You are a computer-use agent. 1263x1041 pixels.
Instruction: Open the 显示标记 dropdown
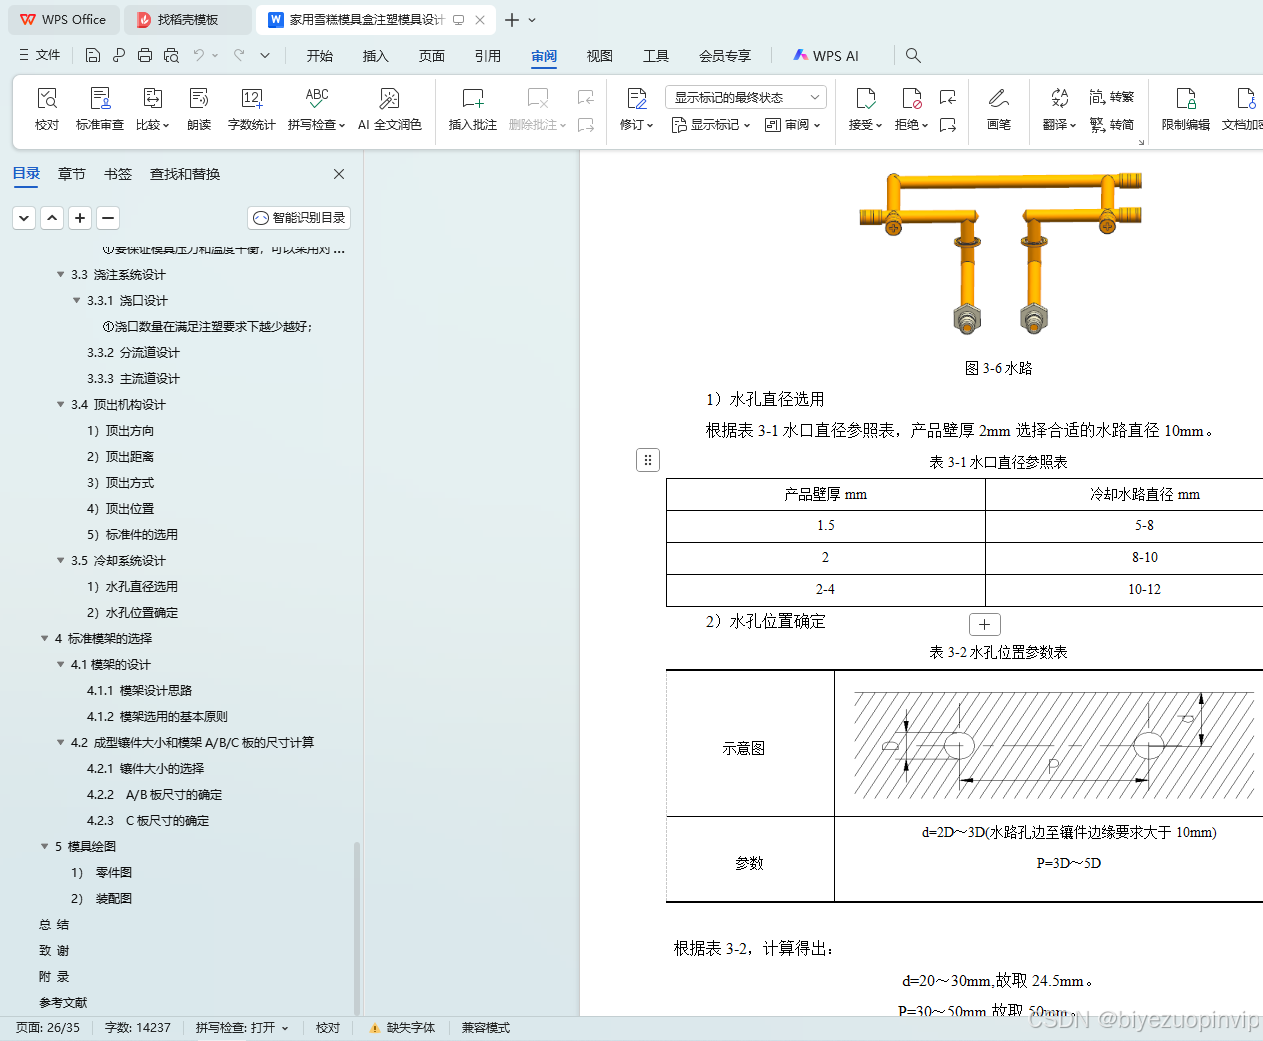pyautogui.click(x=711, y=125)
